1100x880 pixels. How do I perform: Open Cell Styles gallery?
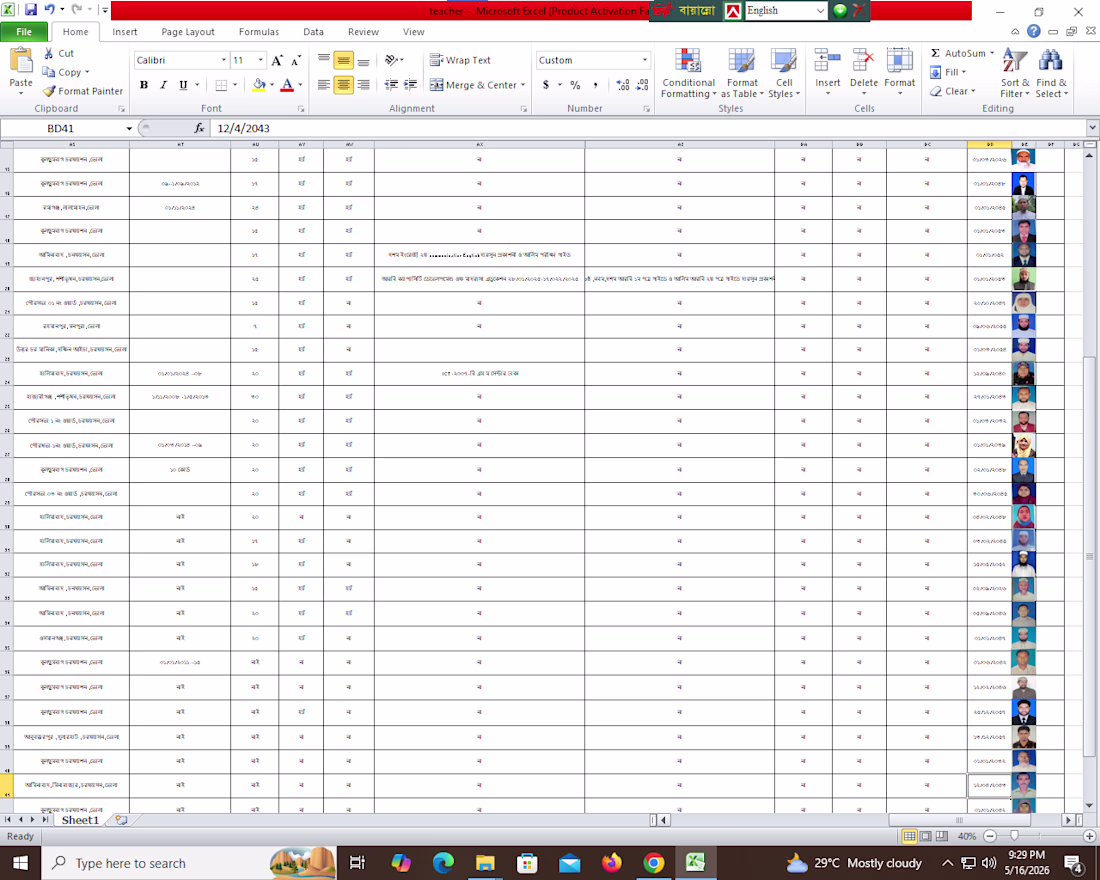[784, 74]
